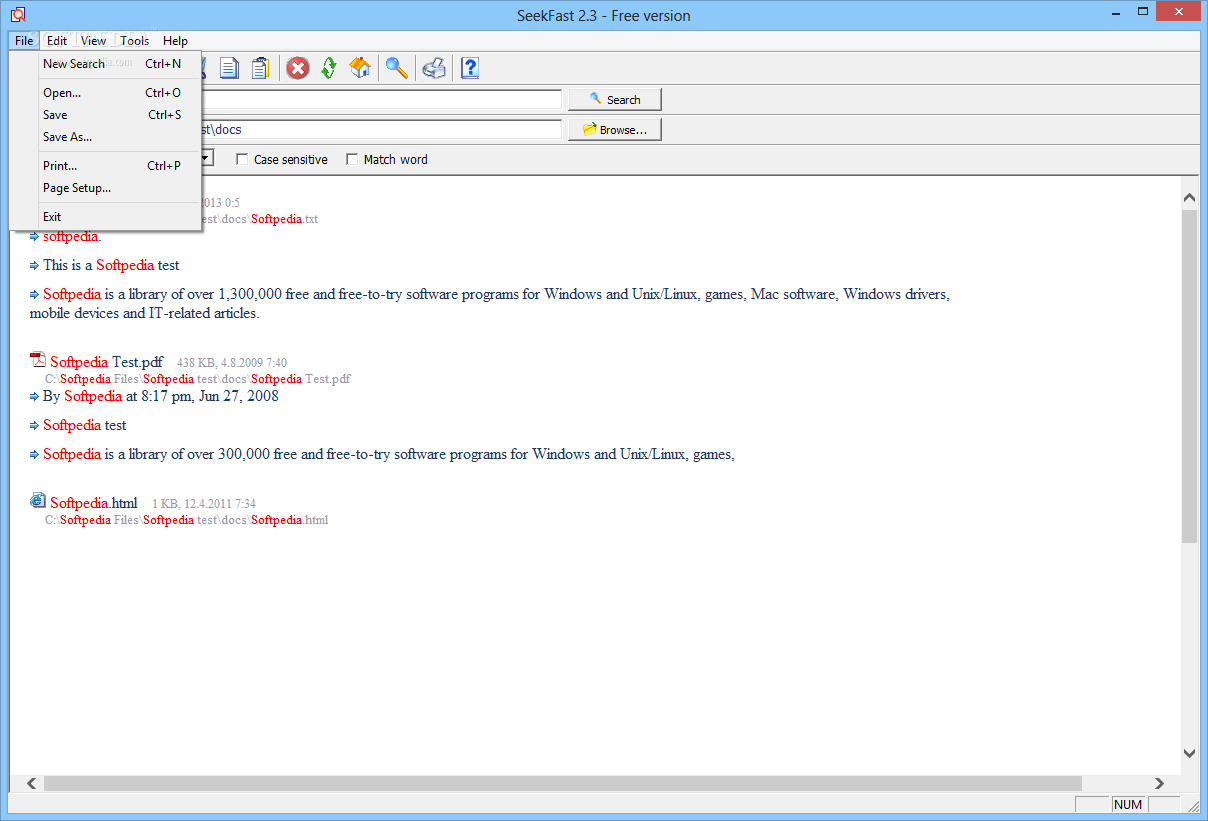Click the '1 KB, 12.4.2011 7:34' file info
Screen dimensions: 1208x821
pyautogui.click(x=204, y=504)
